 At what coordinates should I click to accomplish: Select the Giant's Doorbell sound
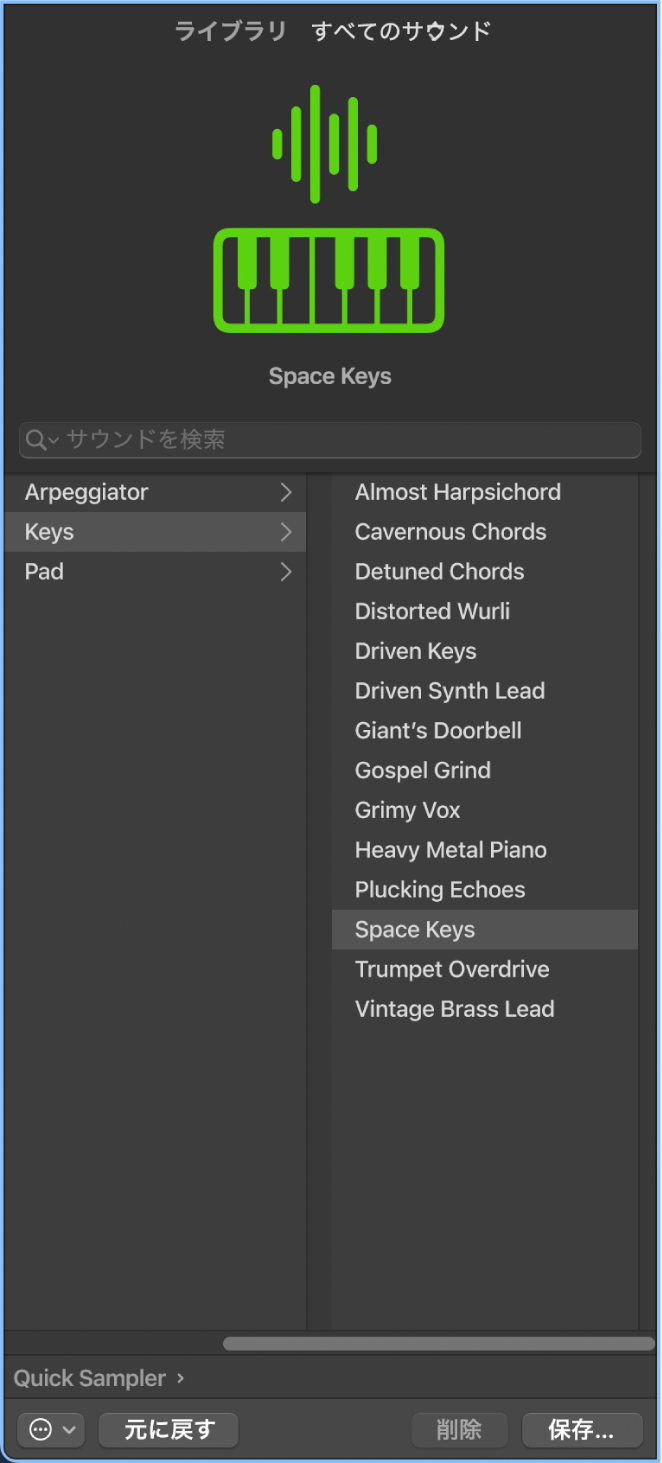(438, 730)
